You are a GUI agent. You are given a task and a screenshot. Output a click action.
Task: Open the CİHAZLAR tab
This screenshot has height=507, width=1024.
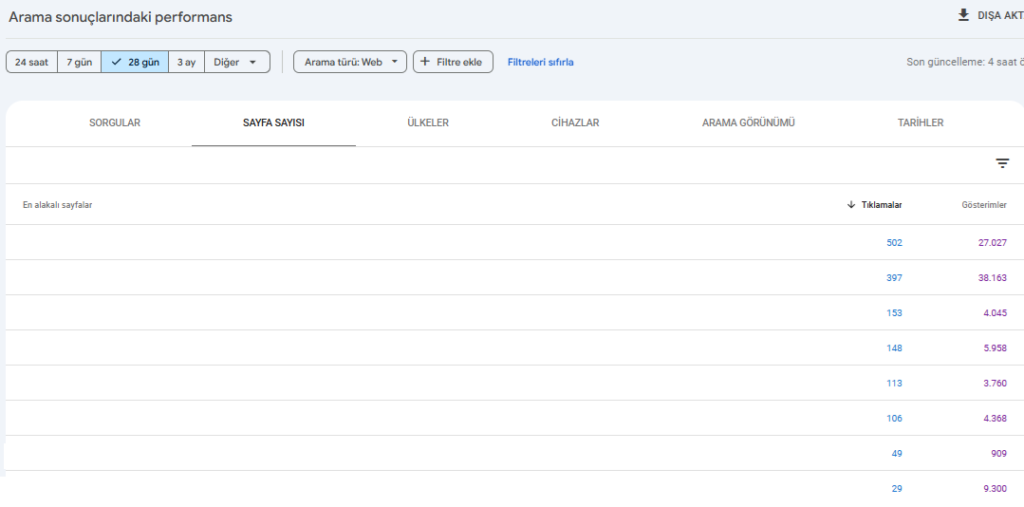pyautogui.click(x=575, y=123)
